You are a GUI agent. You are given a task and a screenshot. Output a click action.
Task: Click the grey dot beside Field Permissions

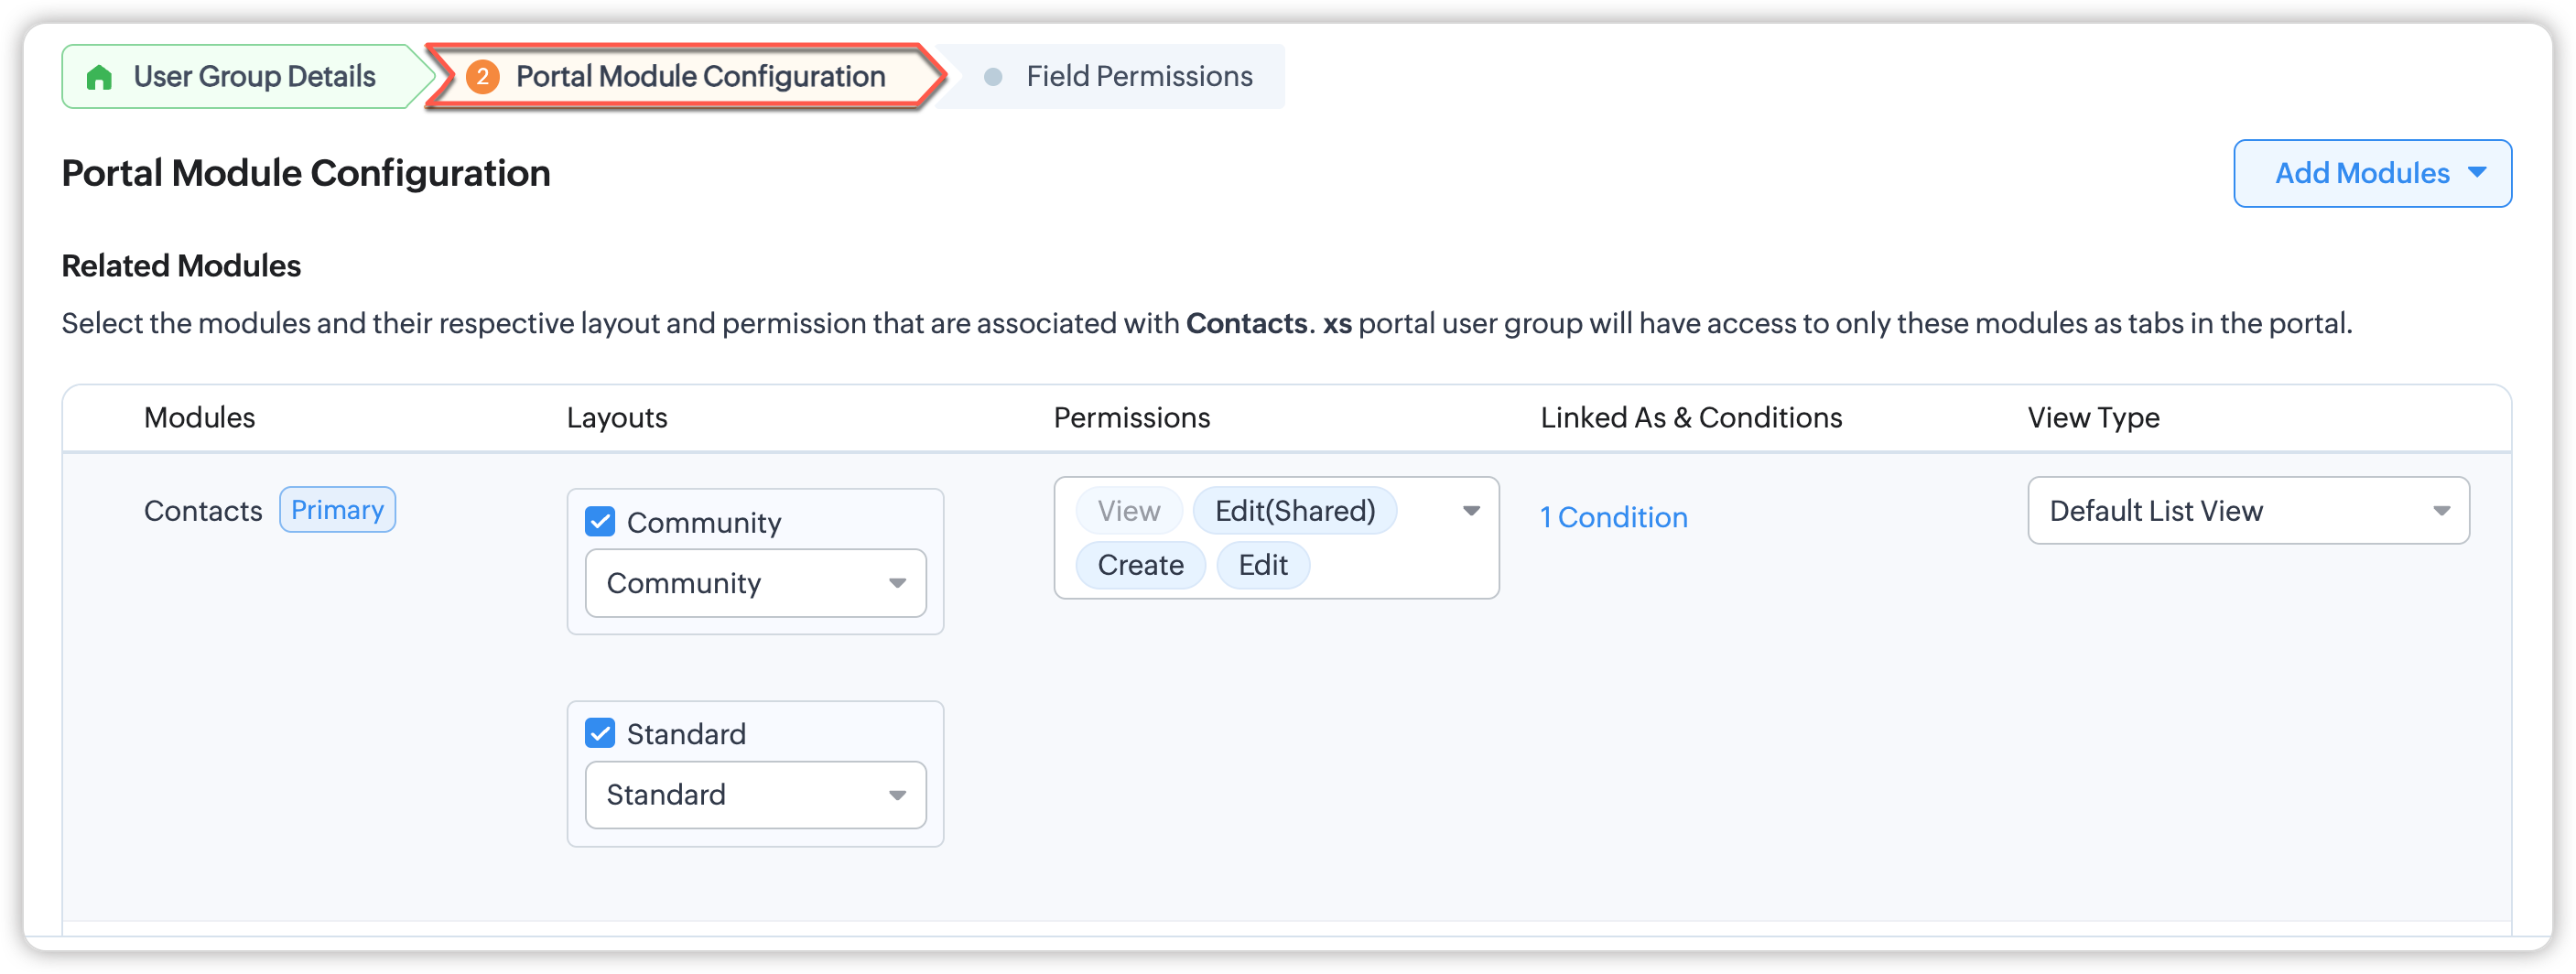[x=993, y=77]
